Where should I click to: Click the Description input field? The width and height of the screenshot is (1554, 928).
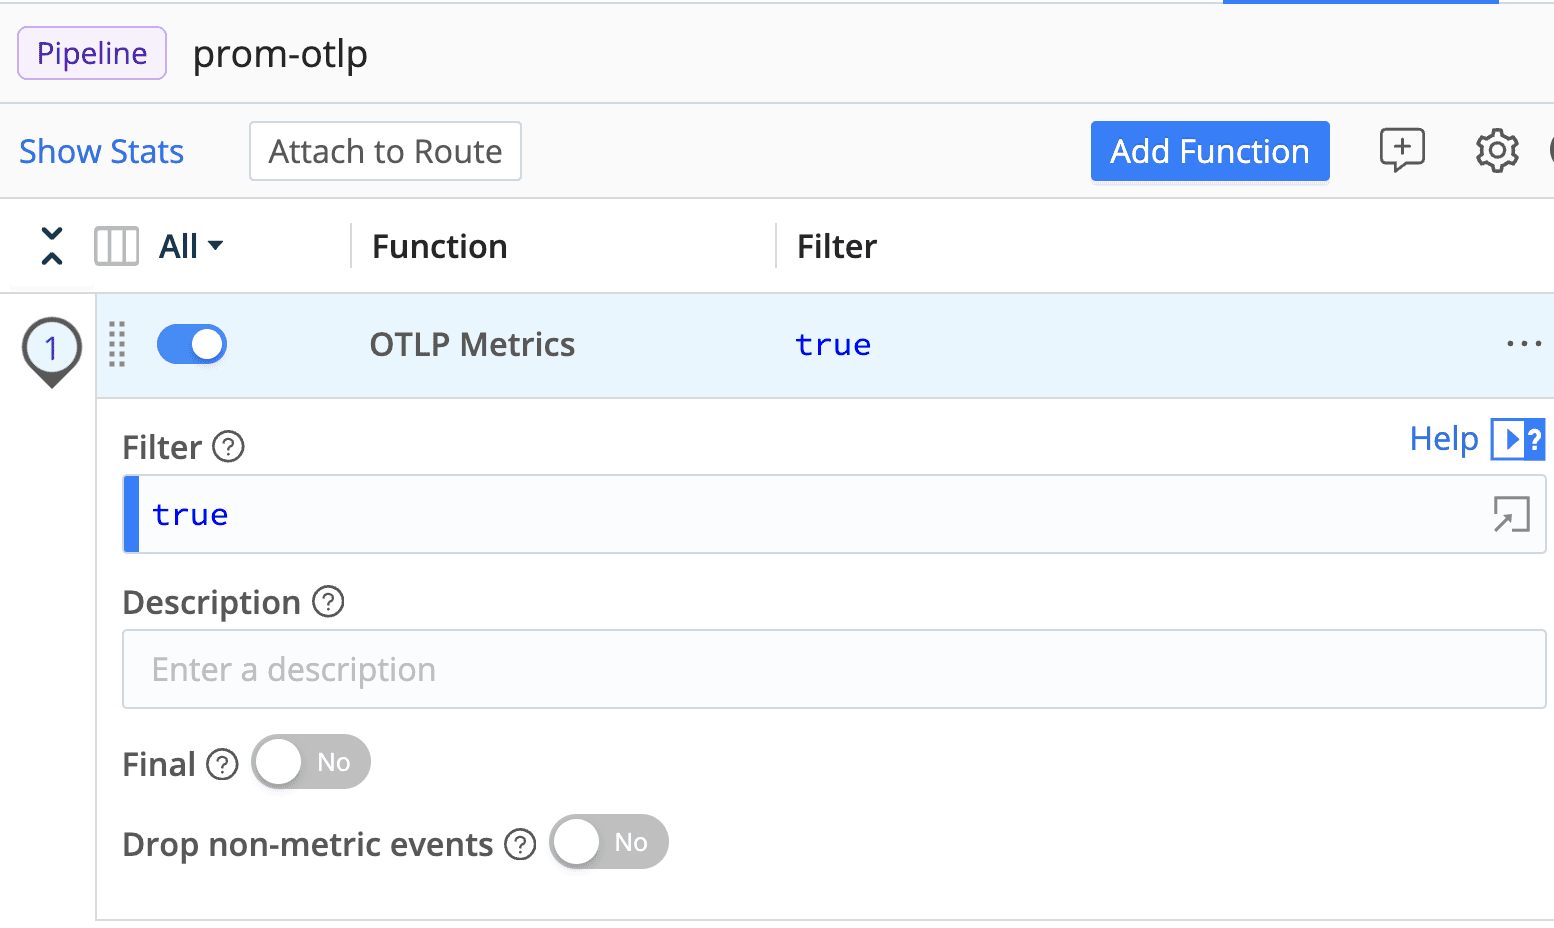pos(833,669)
